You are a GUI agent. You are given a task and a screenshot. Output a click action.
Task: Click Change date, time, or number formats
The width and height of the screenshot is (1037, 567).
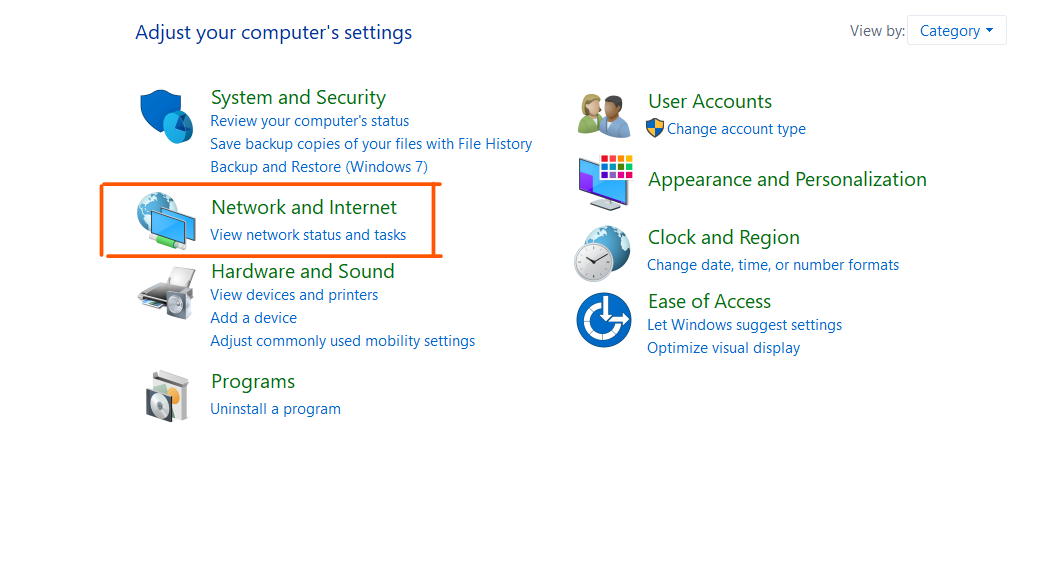[773, 265]
